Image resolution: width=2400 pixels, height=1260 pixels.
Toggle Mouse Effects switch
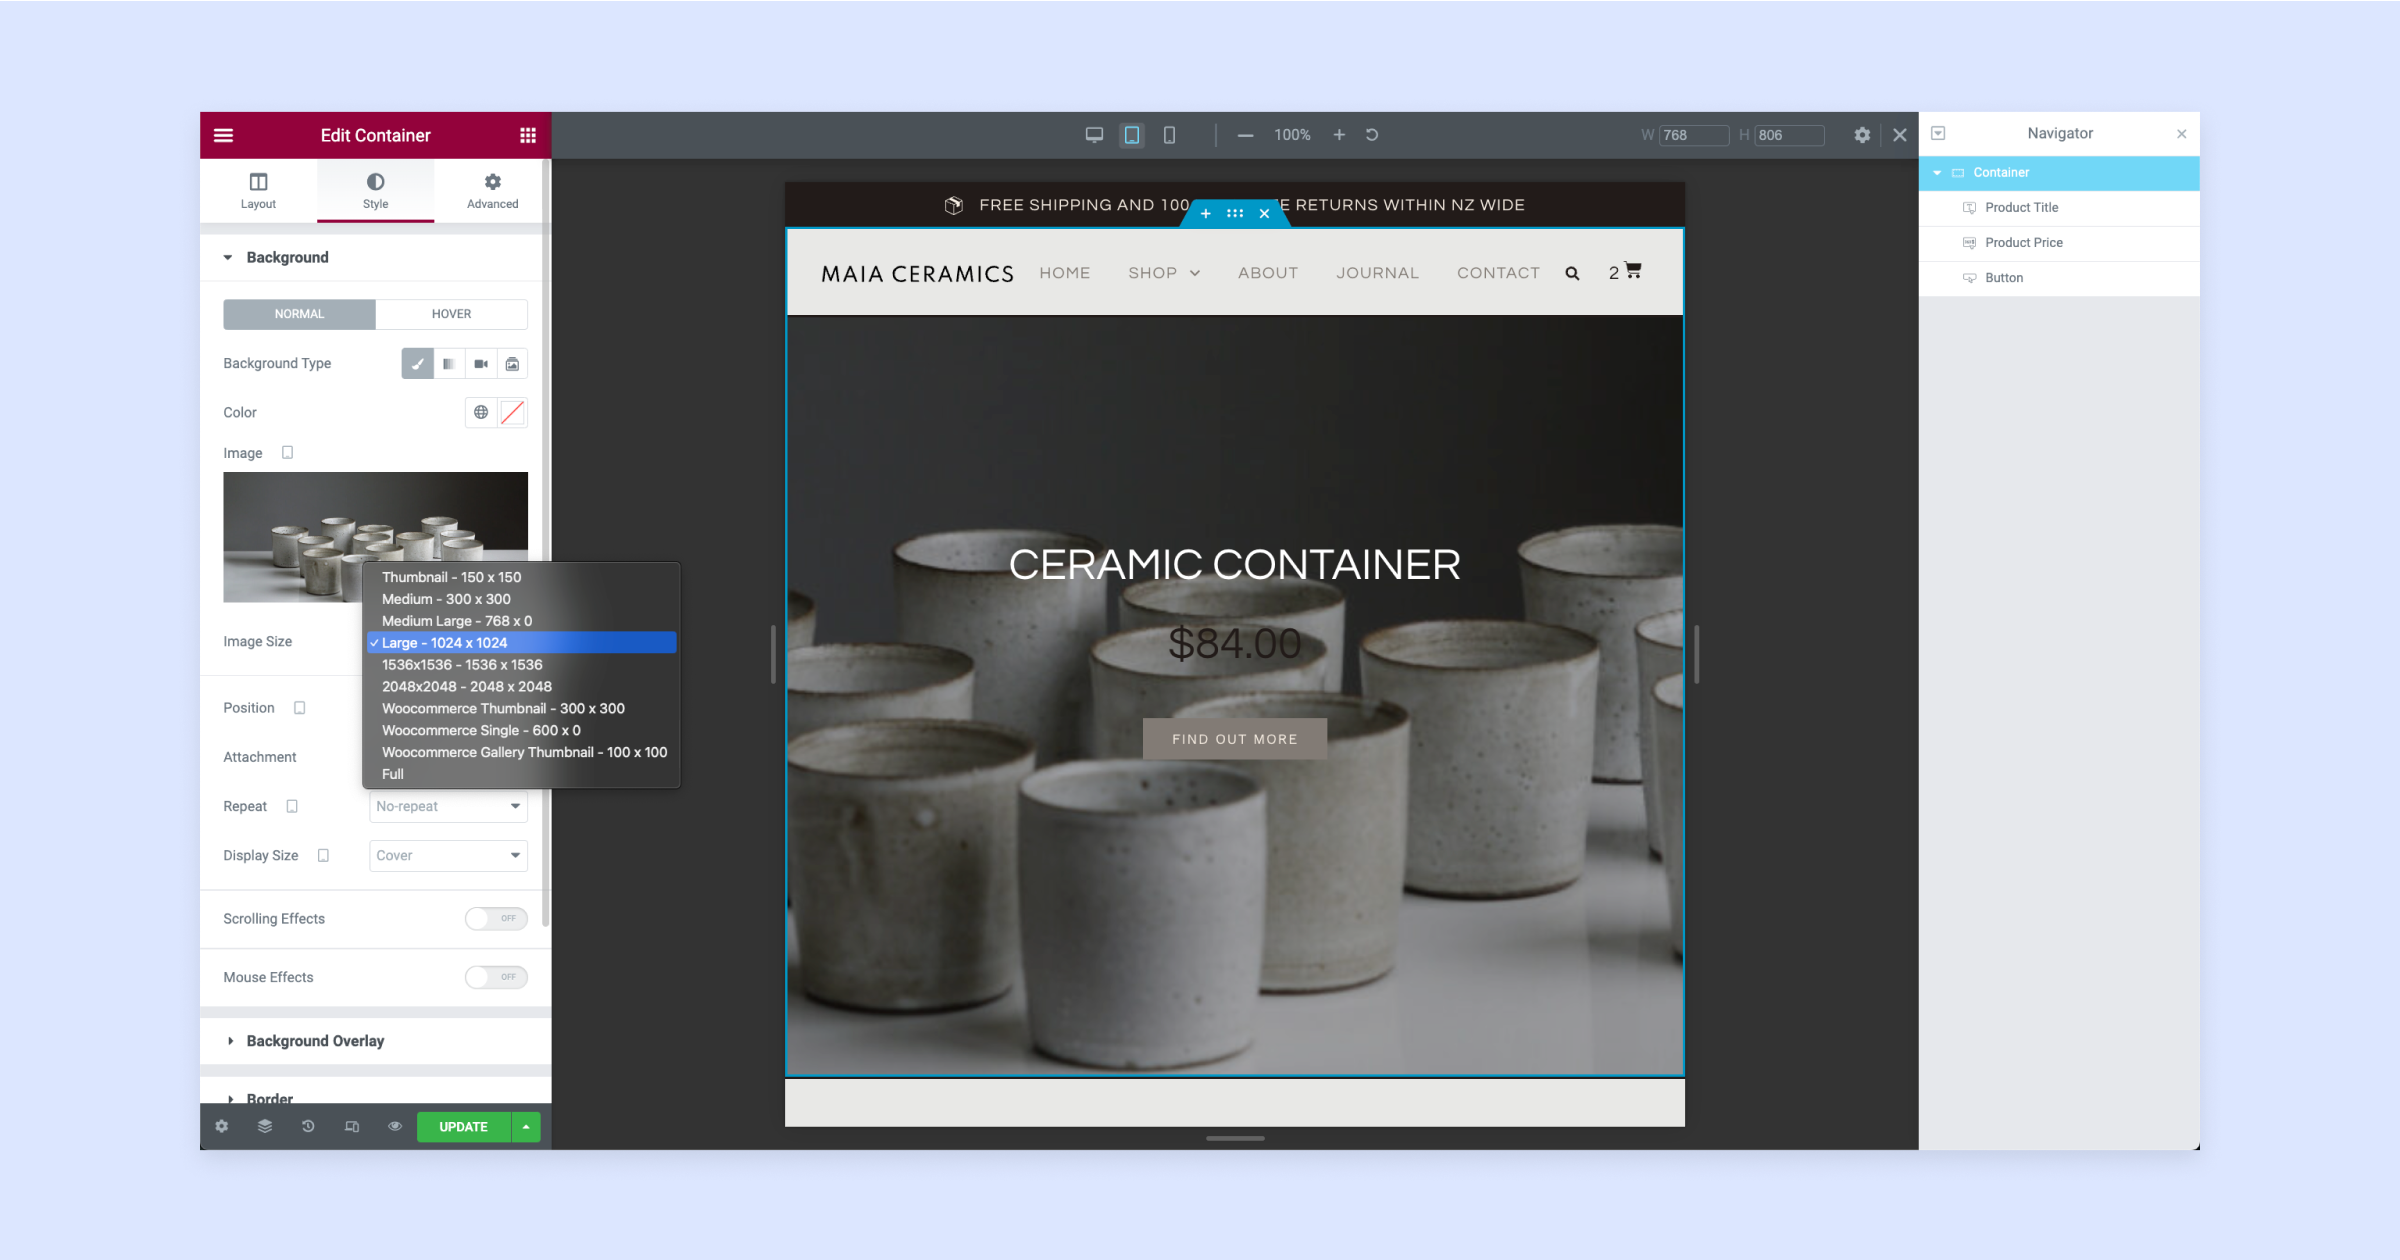click(496, 977)
